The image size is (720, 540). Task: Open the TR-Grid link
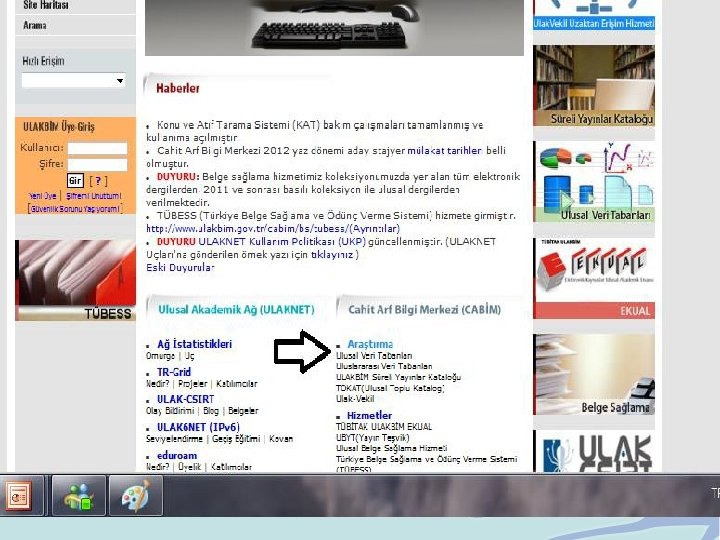coord(174,372)
